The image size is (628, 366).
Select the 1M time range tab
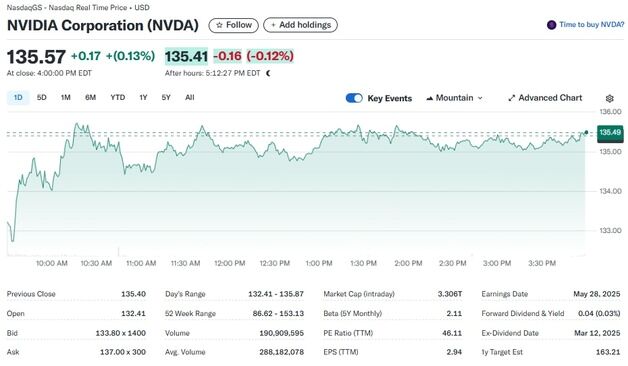(x=66, y=98)
